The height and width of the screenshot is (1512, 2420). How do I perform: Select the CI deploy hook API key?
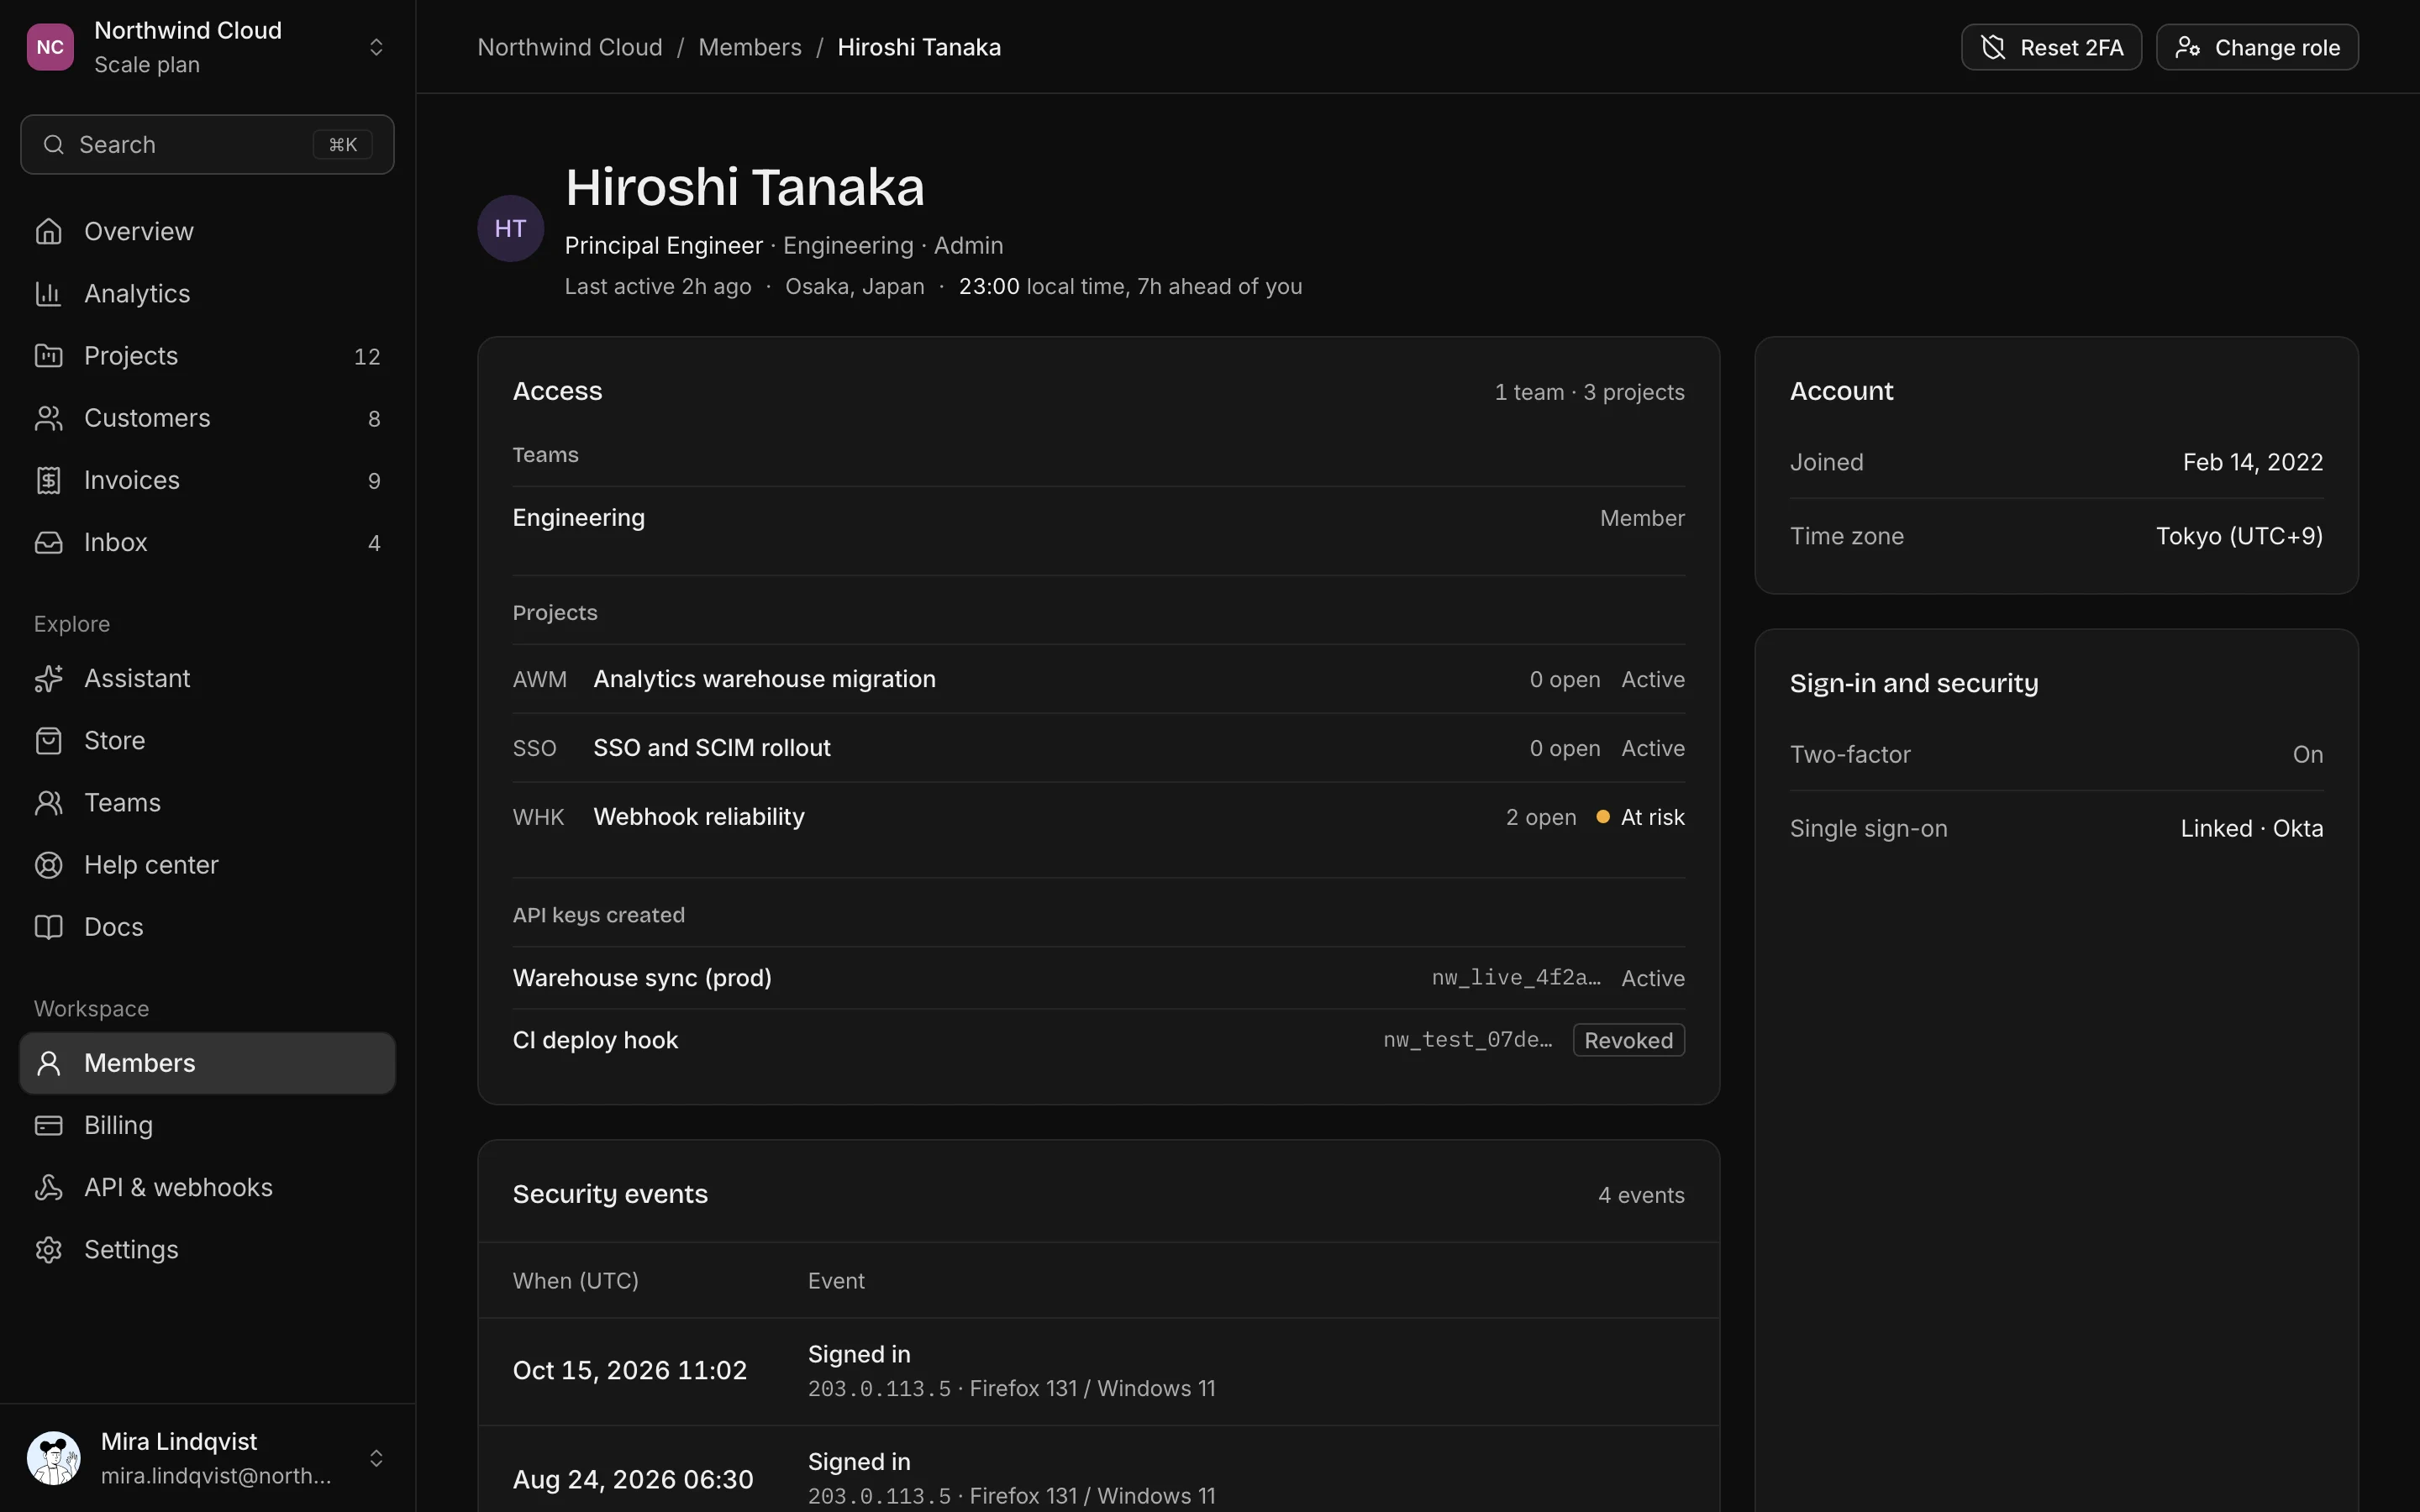point(1098,1040)
